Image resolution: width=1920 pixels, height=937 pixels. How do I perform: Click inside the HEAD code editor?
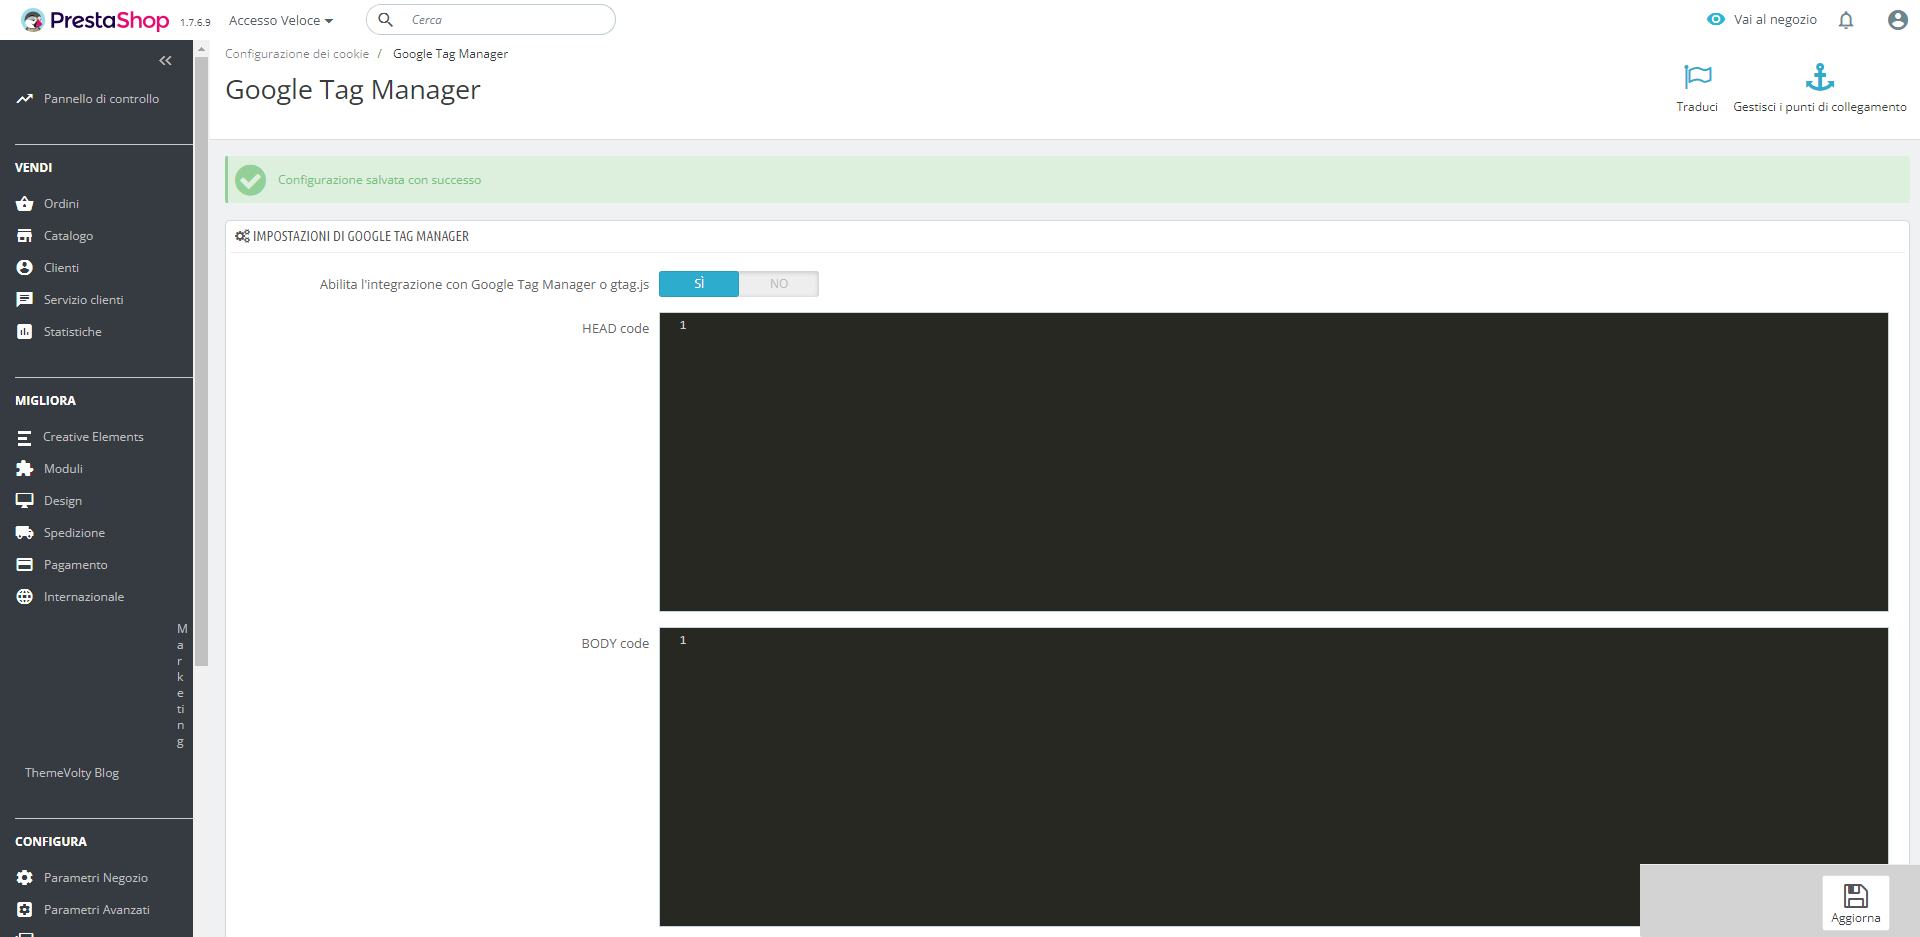[1273, 462]
